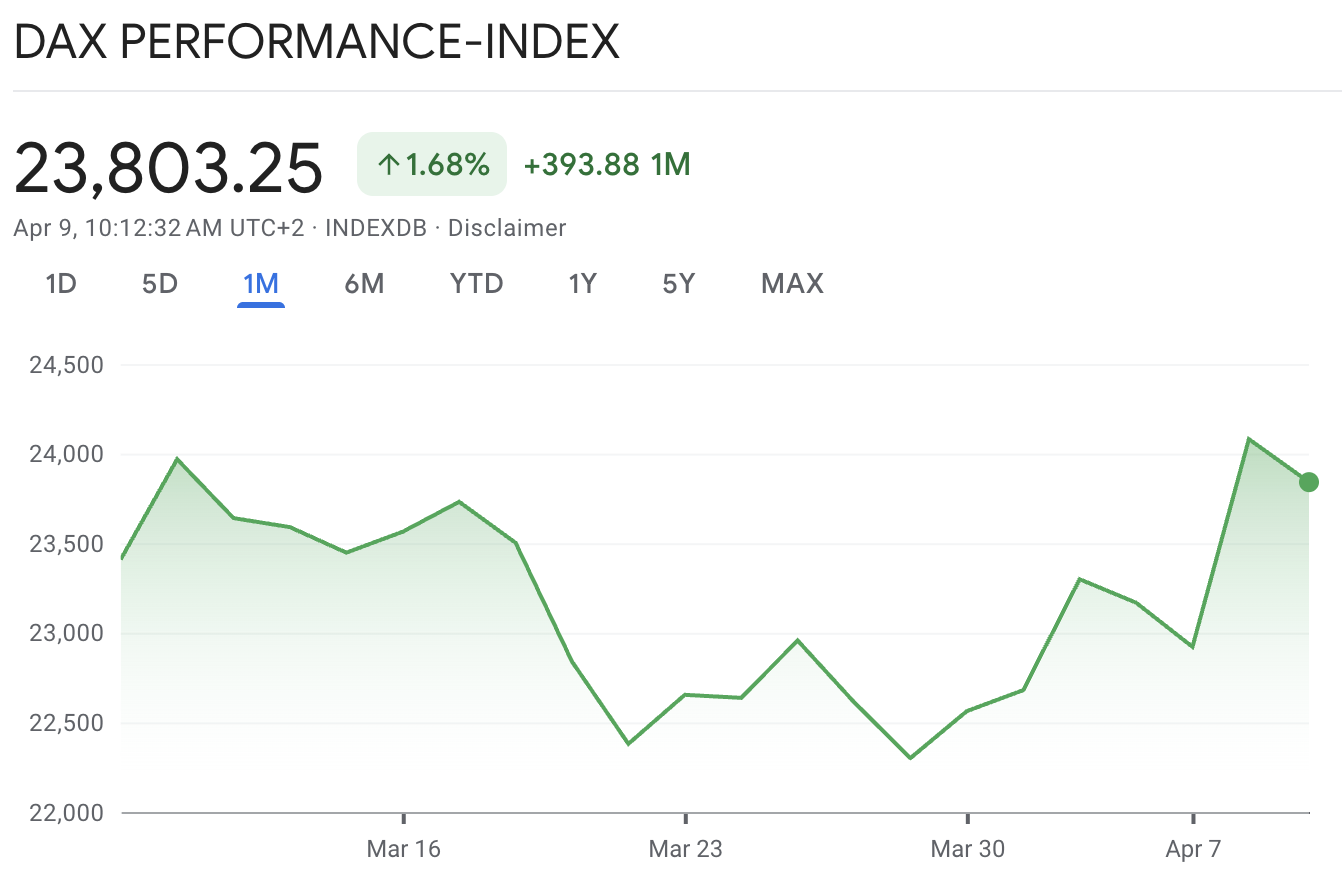Click the green up-arrow icon

coord(390,163)
